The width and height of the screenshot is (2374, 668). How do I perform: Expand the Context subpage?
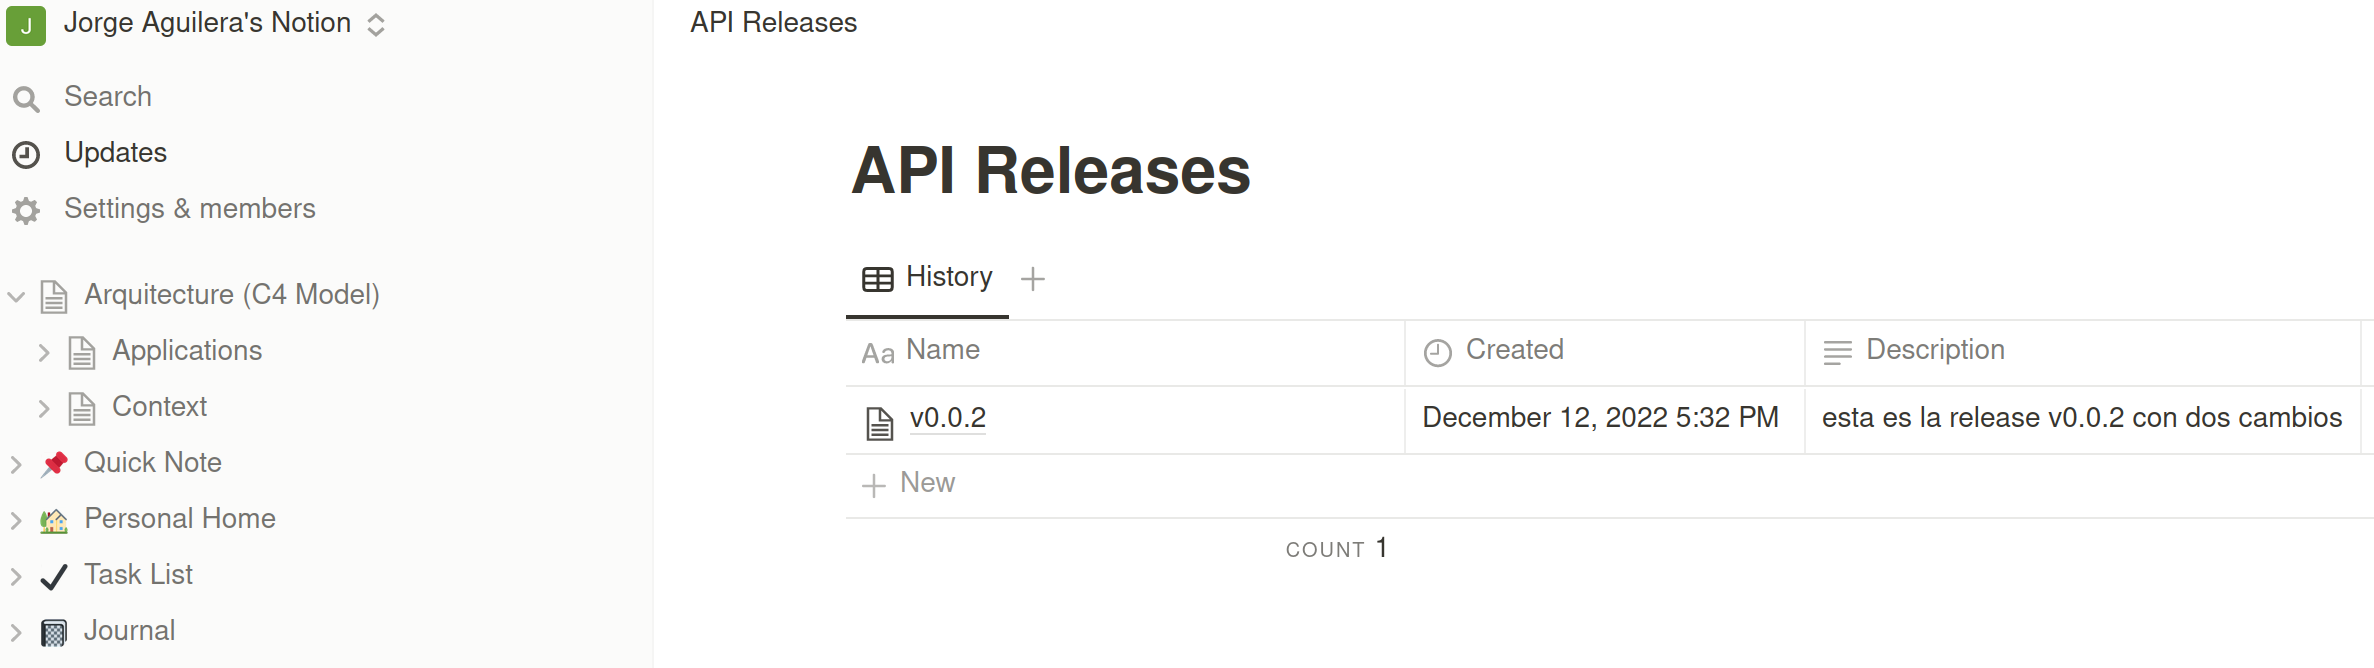pyautogui.click(x=44, y=408)
